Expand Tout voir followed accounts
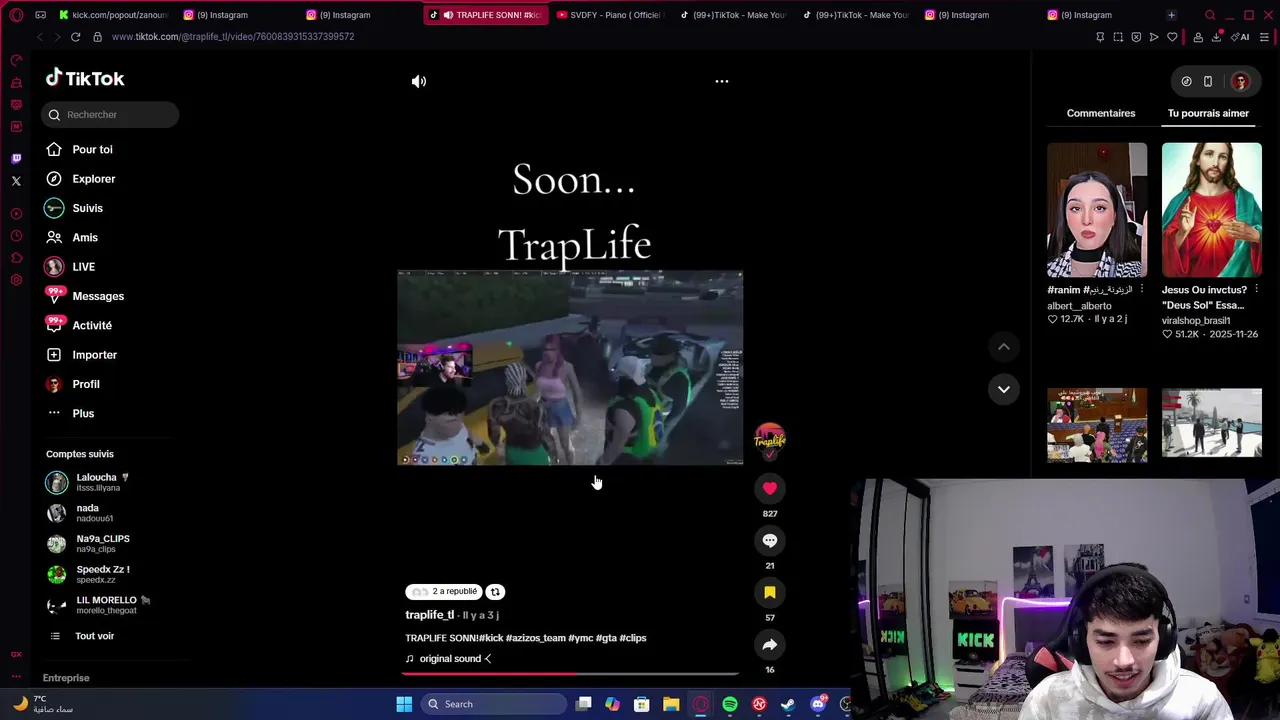This screenshot has height=720, width=1280. [94, 636]
